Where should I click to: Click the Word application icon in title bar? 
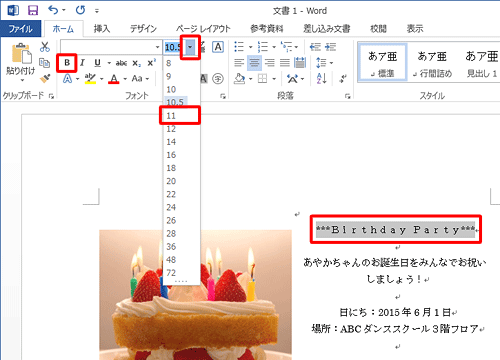coord(13,10)
